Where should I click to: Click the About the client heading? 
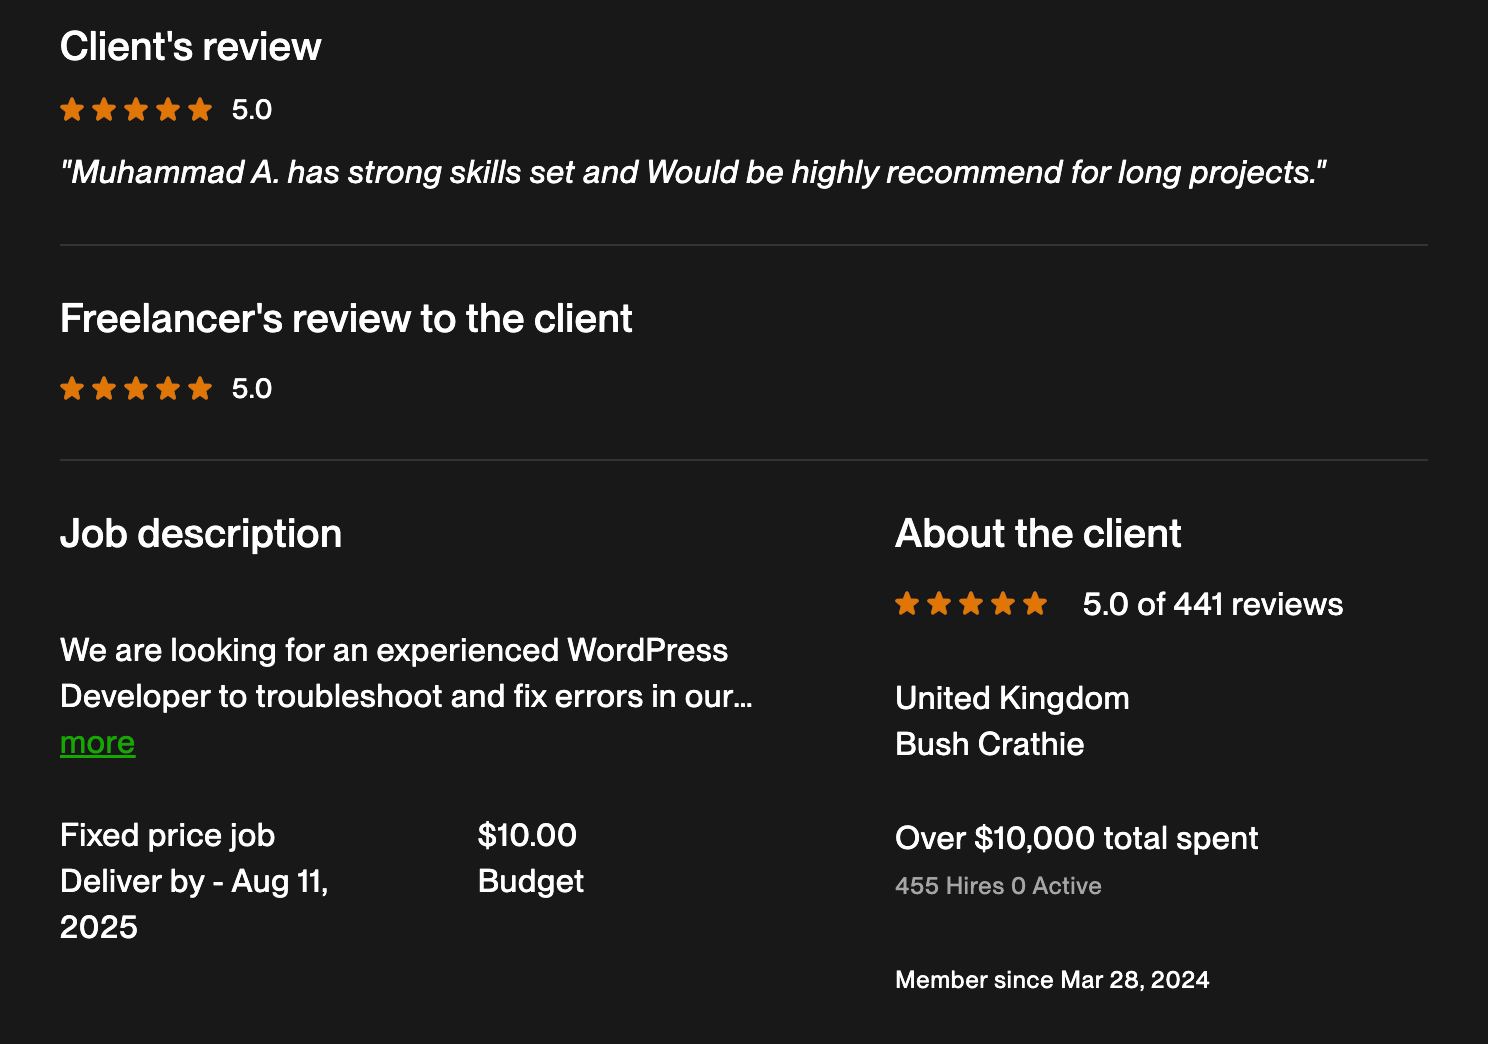coord(1038,534)
